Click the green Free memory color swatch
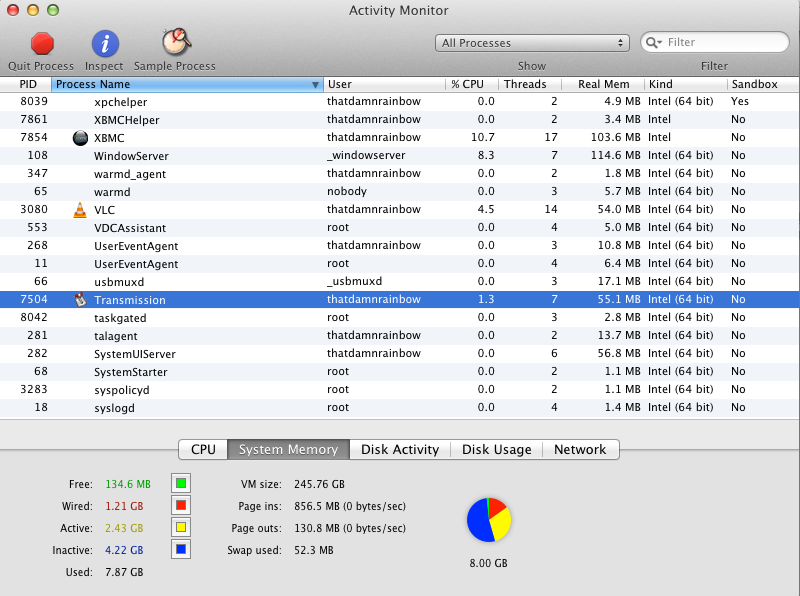 pyautogui.click(x=181, y=483)
